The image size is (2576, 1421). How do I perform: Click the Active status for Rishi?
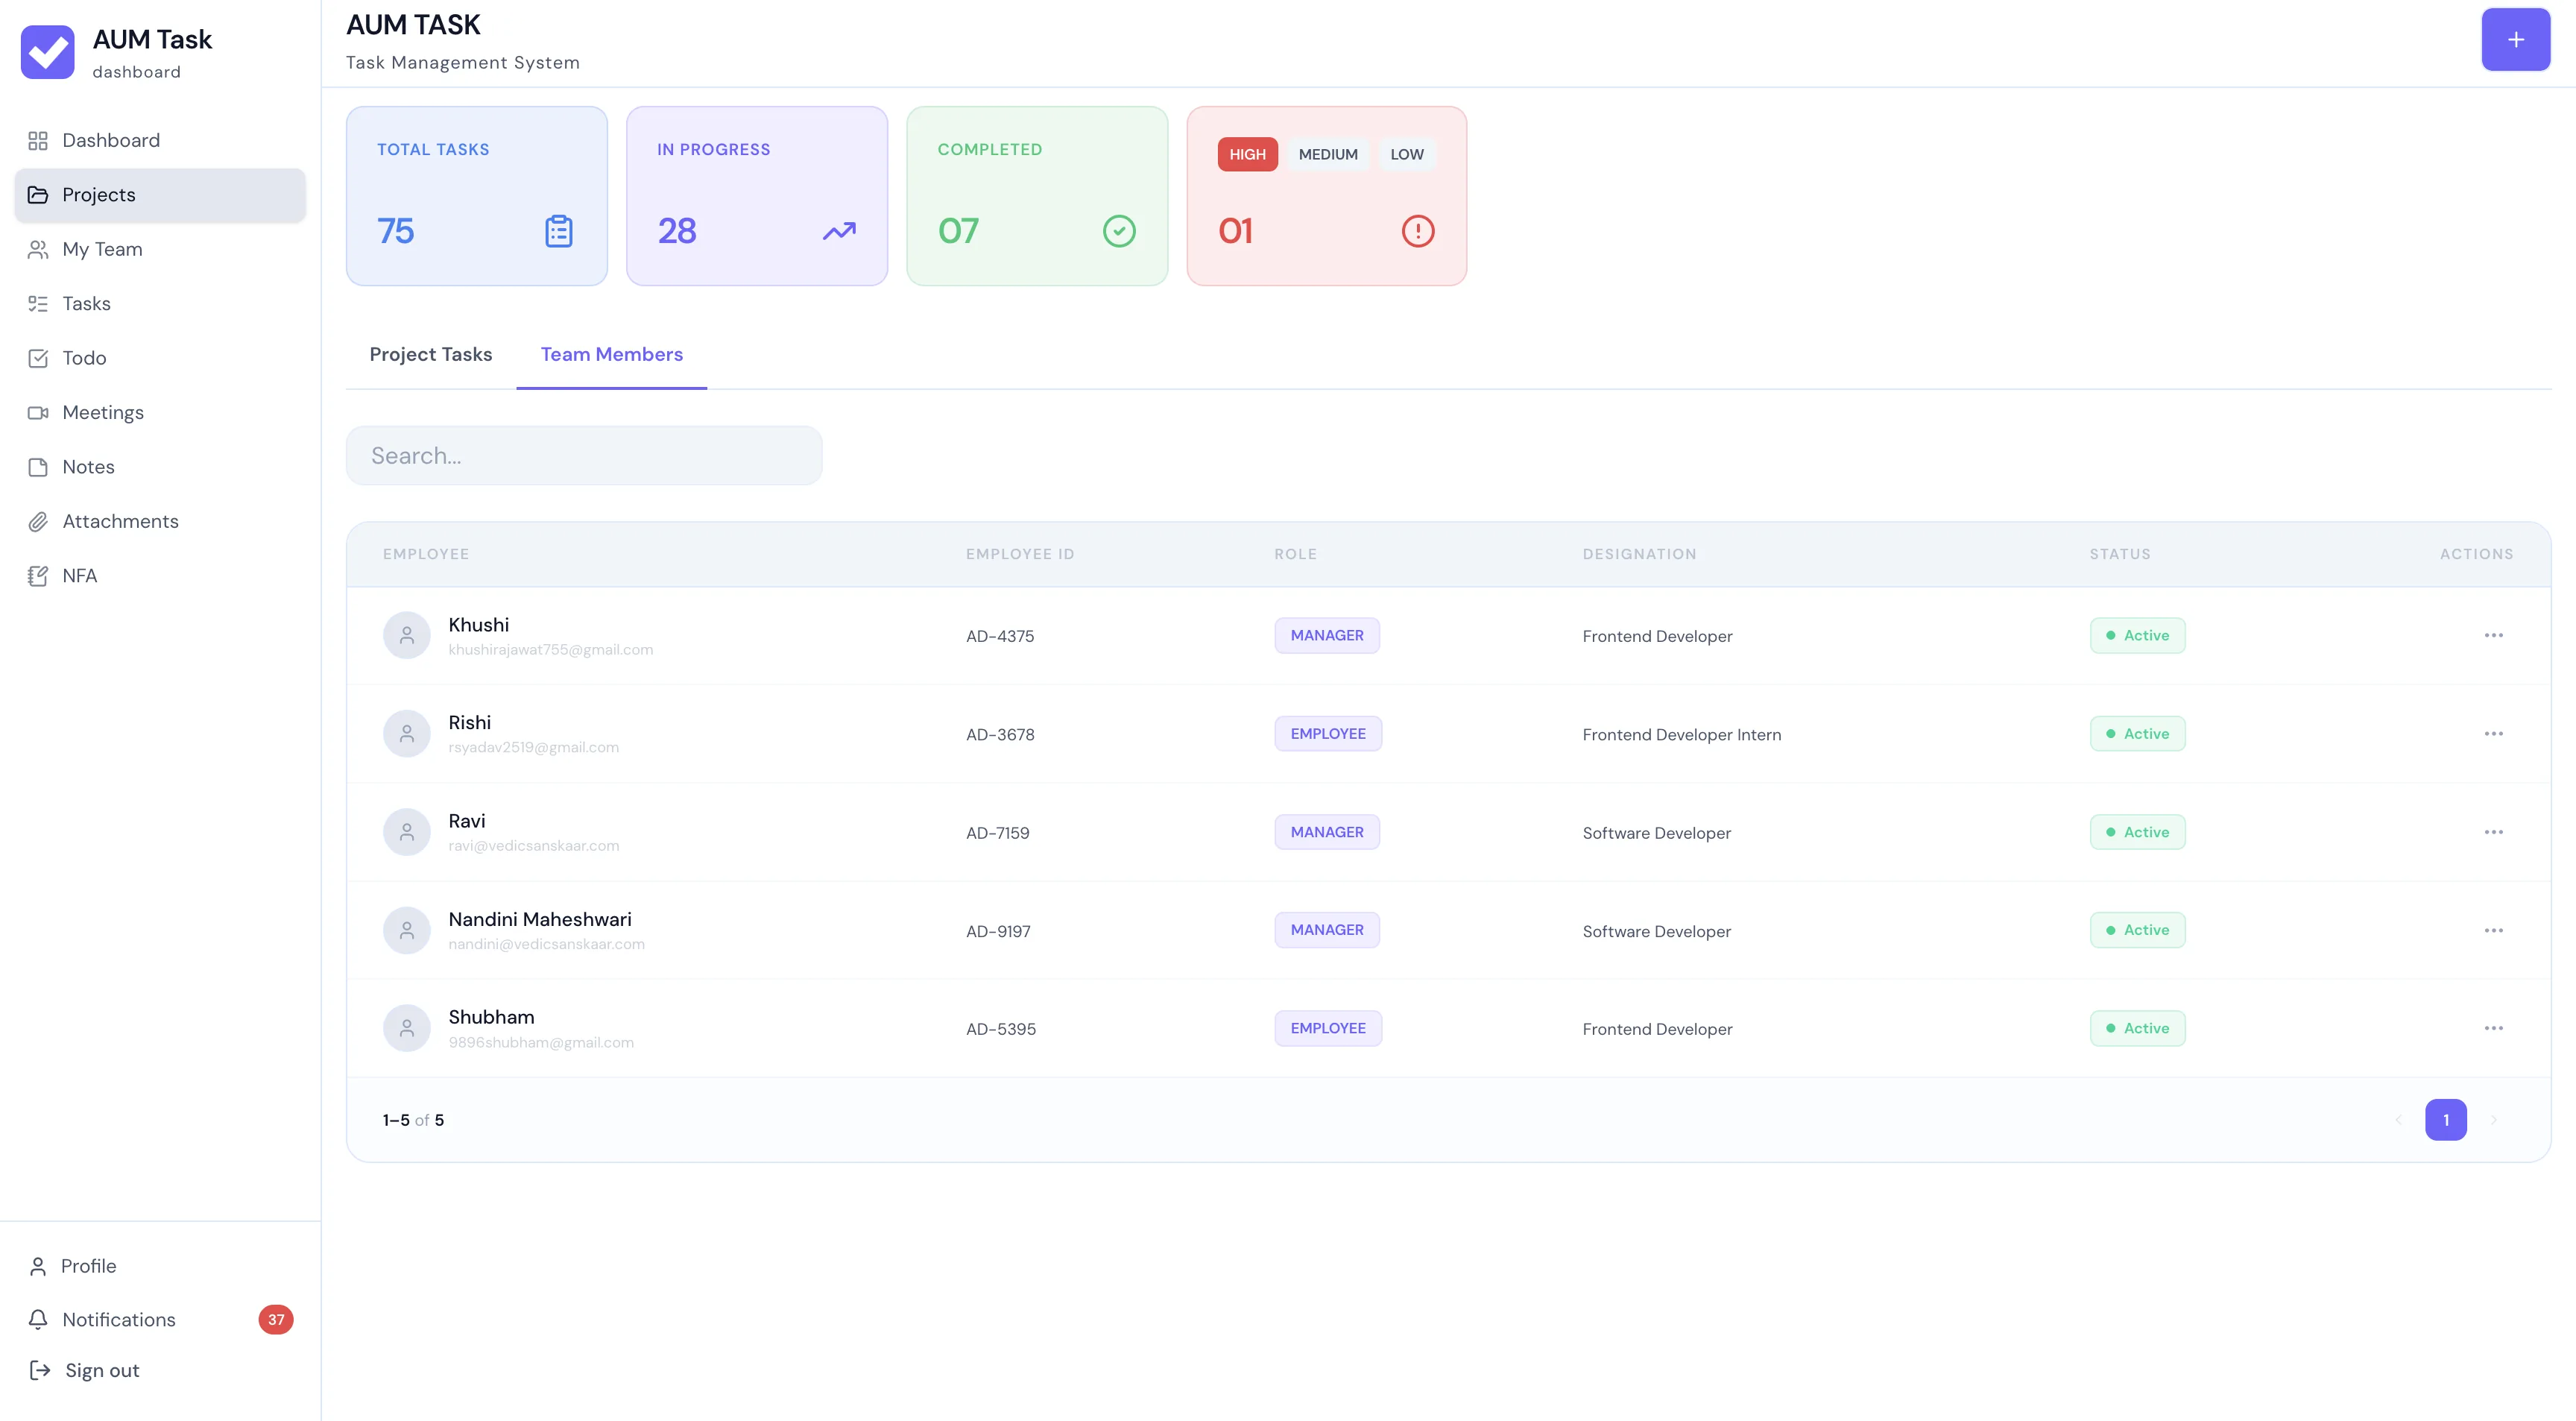pyautogui.click(x=2137, y=734)
